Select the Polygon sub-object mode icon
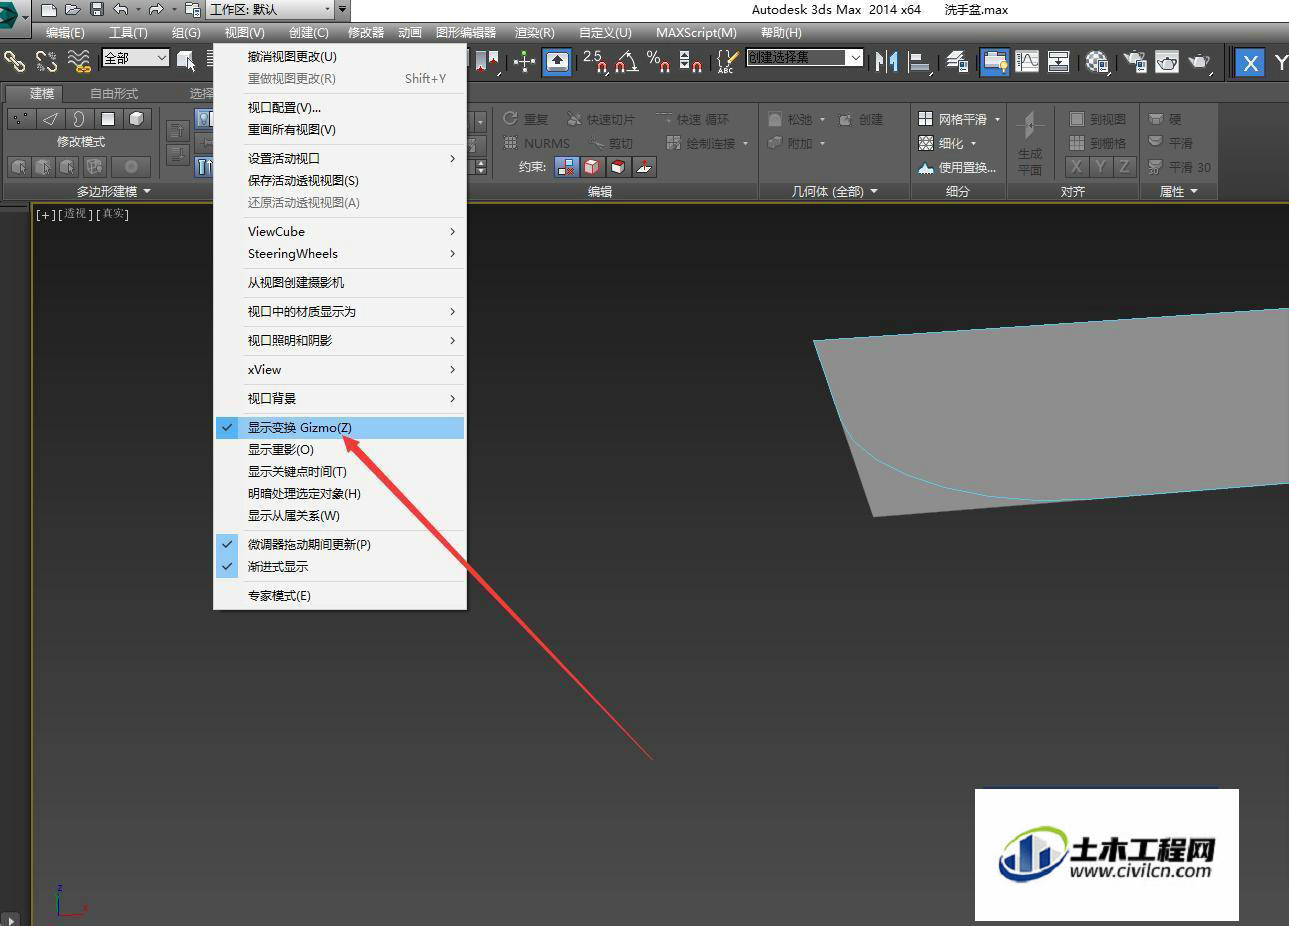The width and height of the screenshot is (1289, 926). click(107, 119)
